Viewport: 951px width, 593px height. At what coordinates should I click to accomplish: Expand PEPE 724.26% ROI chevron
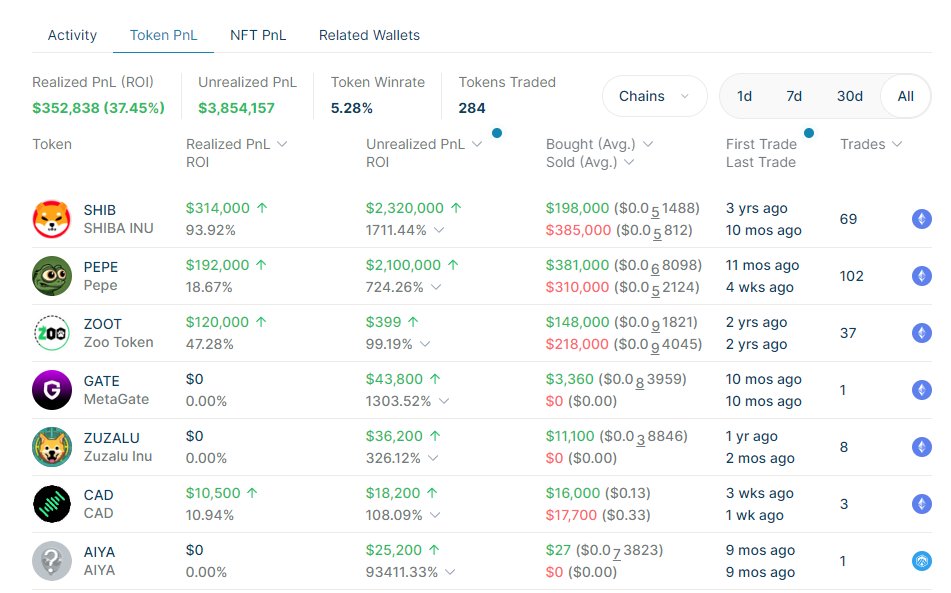coord(436,287)
